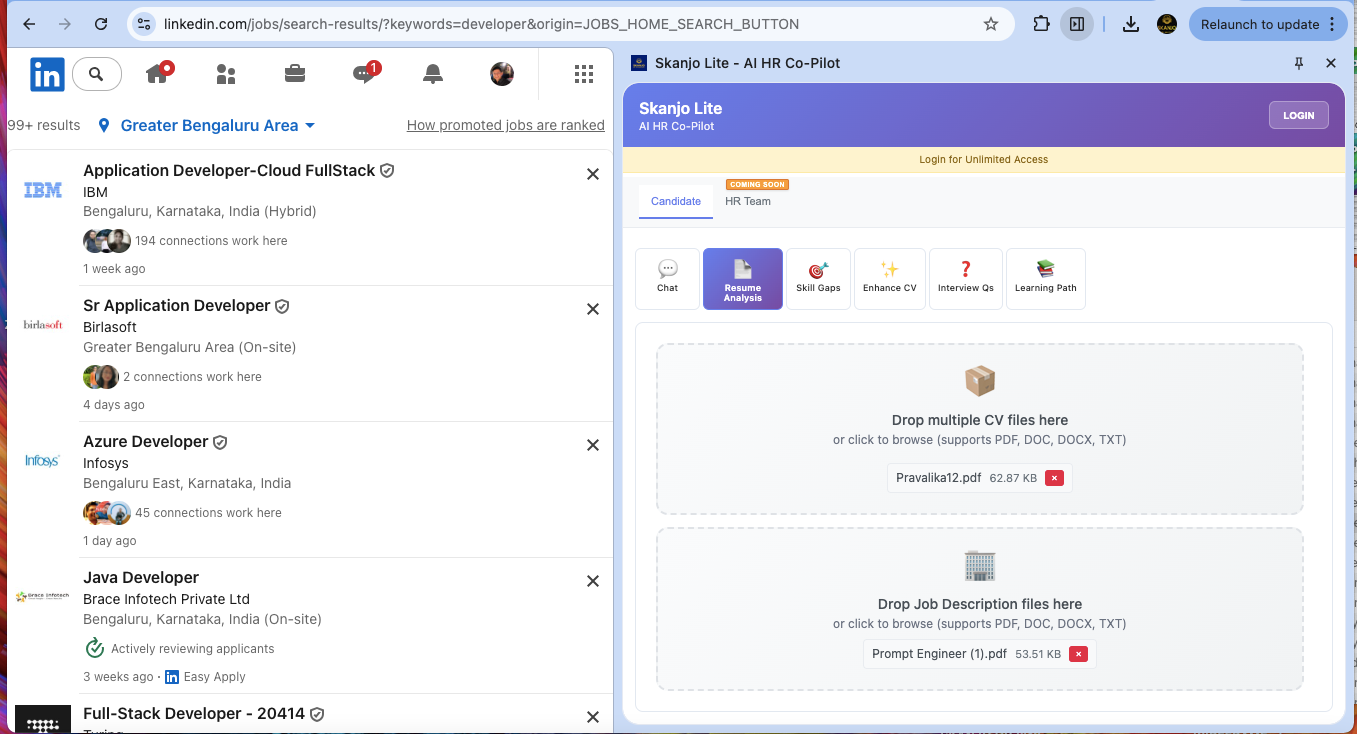Dismiss the Infosys job listing
Viewport: 1357px width, 734px height.
(x=593, y=445)
